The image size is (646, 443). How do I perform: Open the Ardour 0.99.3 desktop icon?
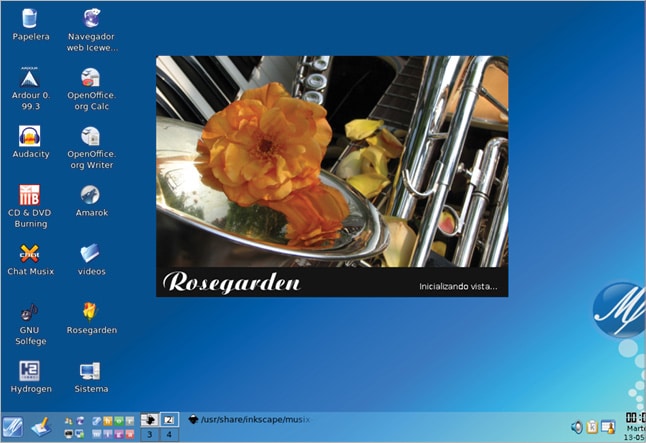[x=30, y=88]
